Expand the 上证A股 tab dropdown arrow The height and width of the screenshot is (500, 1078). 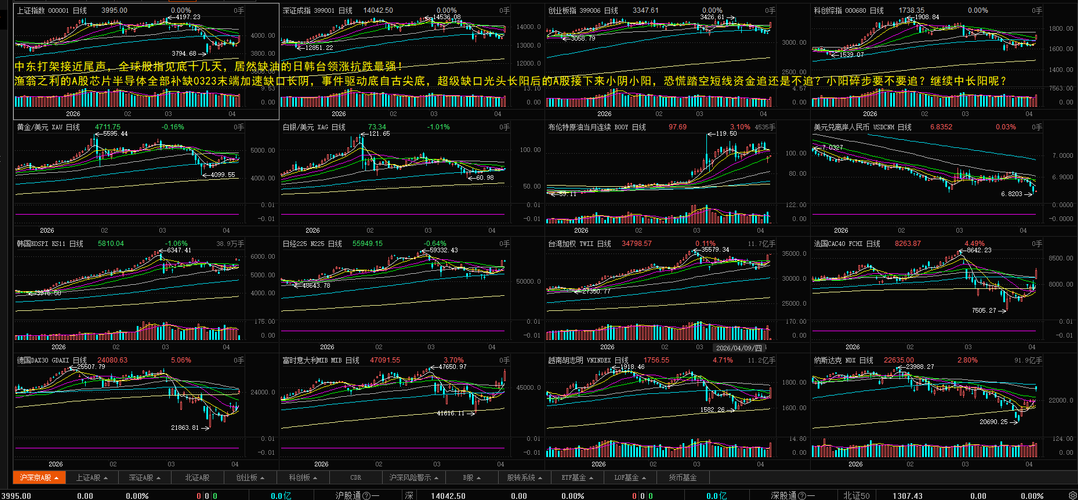pyautogui.click(x=107, y=478)
